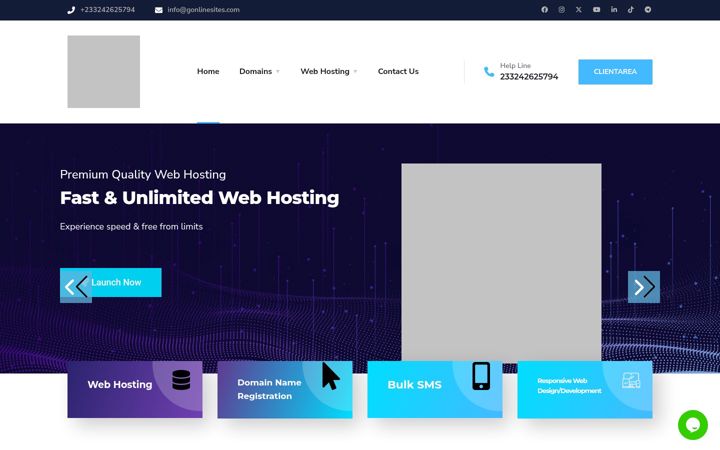The width and height of the screenshot is (720, 450).
Task: Open the TikTok social icon
Action: 630,10
